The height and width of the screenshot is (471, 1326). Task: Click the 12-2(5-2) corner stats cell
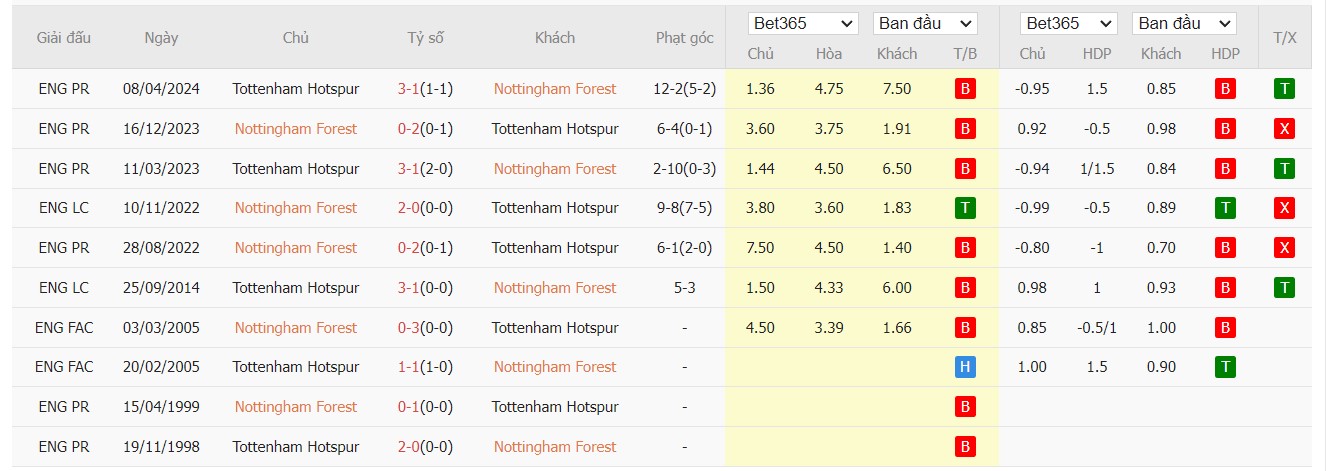(x=685, y=89)
